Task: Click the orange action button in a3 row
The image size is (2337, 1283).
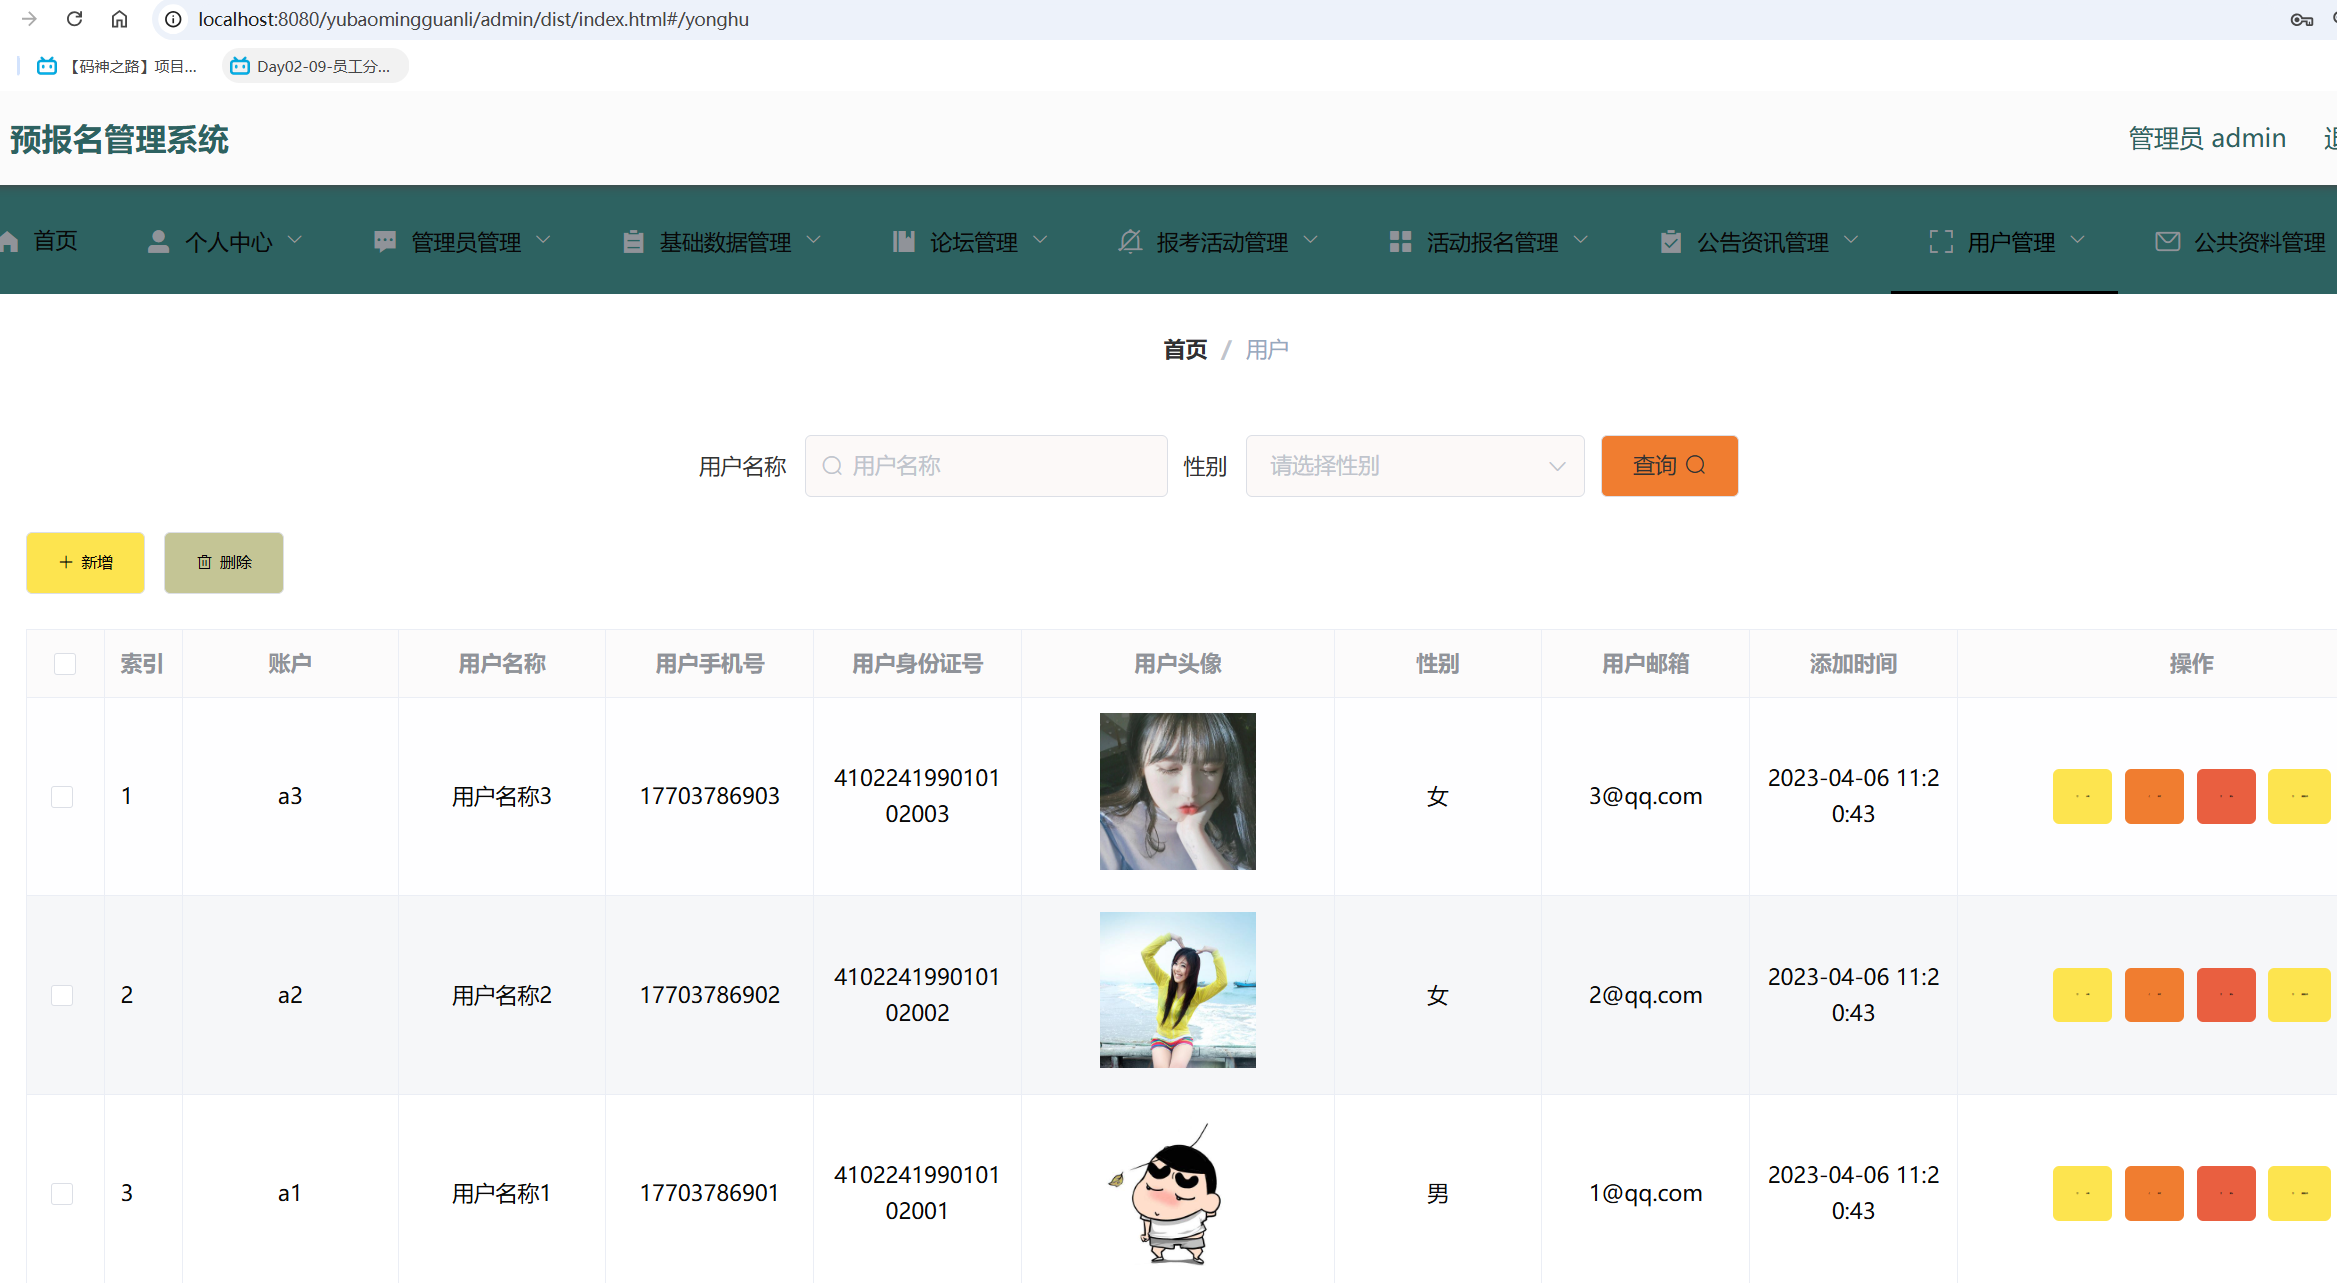Action: pyautogui.click(x=2154, y=797)
